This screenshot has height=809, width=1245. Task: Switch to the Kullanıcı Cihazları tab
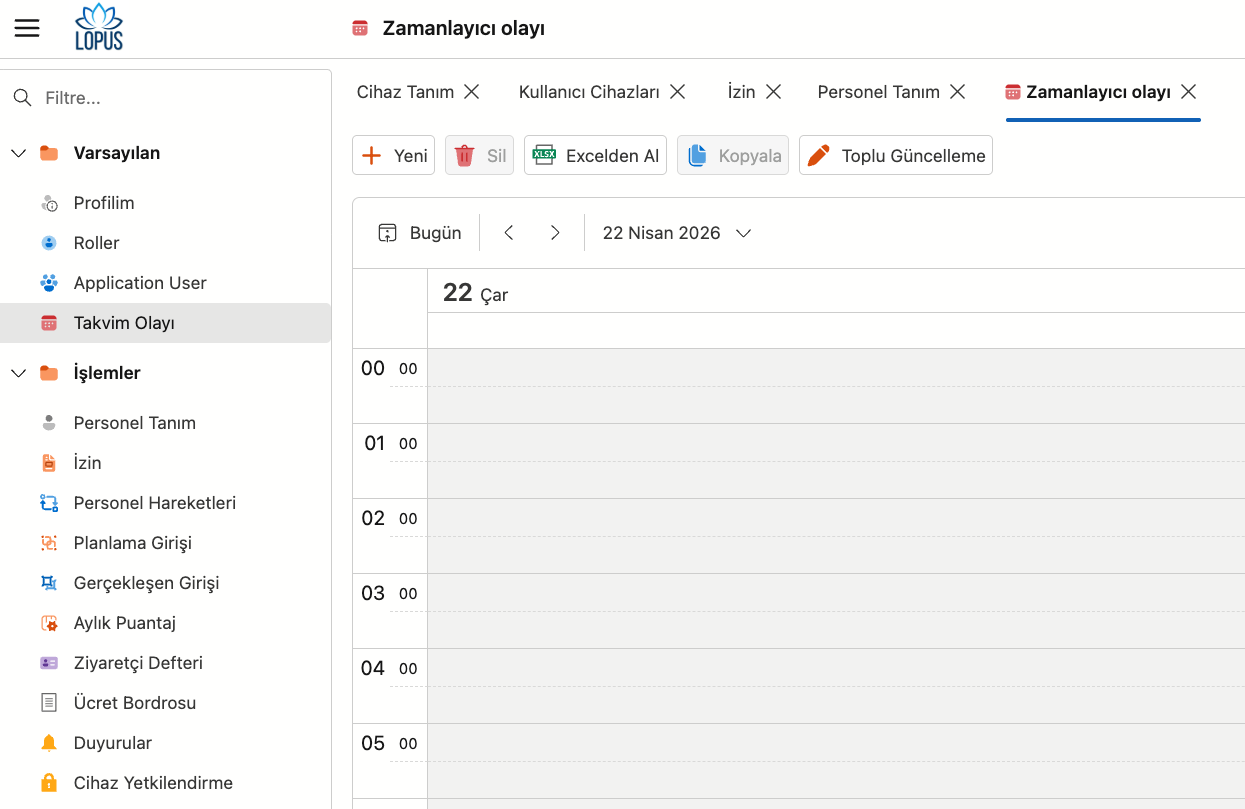coord(589,92)
